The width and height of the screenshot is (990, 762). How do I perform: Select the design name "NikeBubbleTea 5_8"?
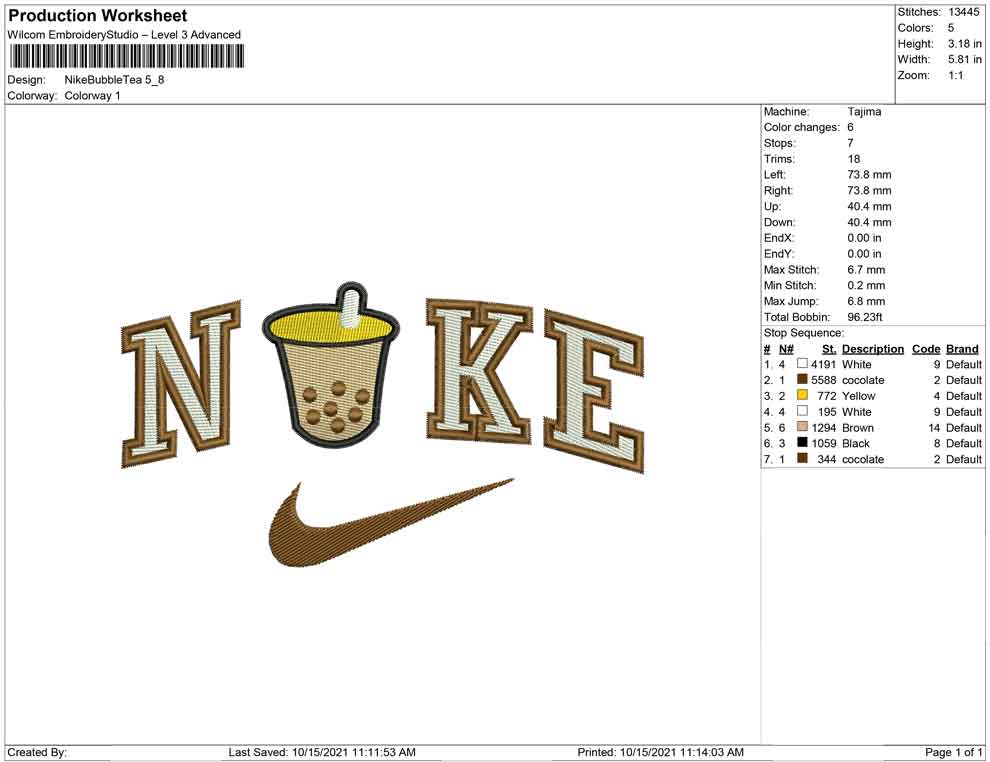pyautogui.click(x=114, y=80)
